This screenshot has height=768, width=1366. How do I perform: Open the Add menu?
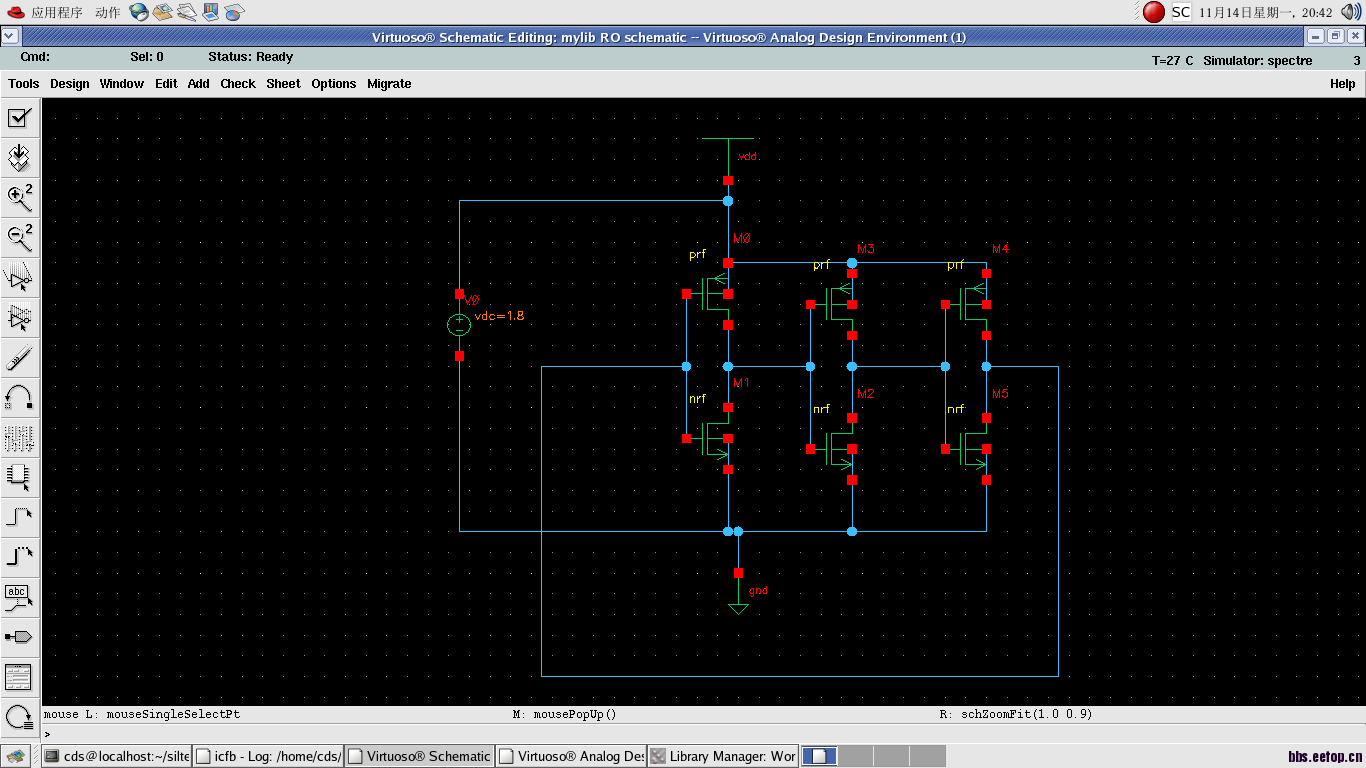pyautogui.click(x=199, y=84)
